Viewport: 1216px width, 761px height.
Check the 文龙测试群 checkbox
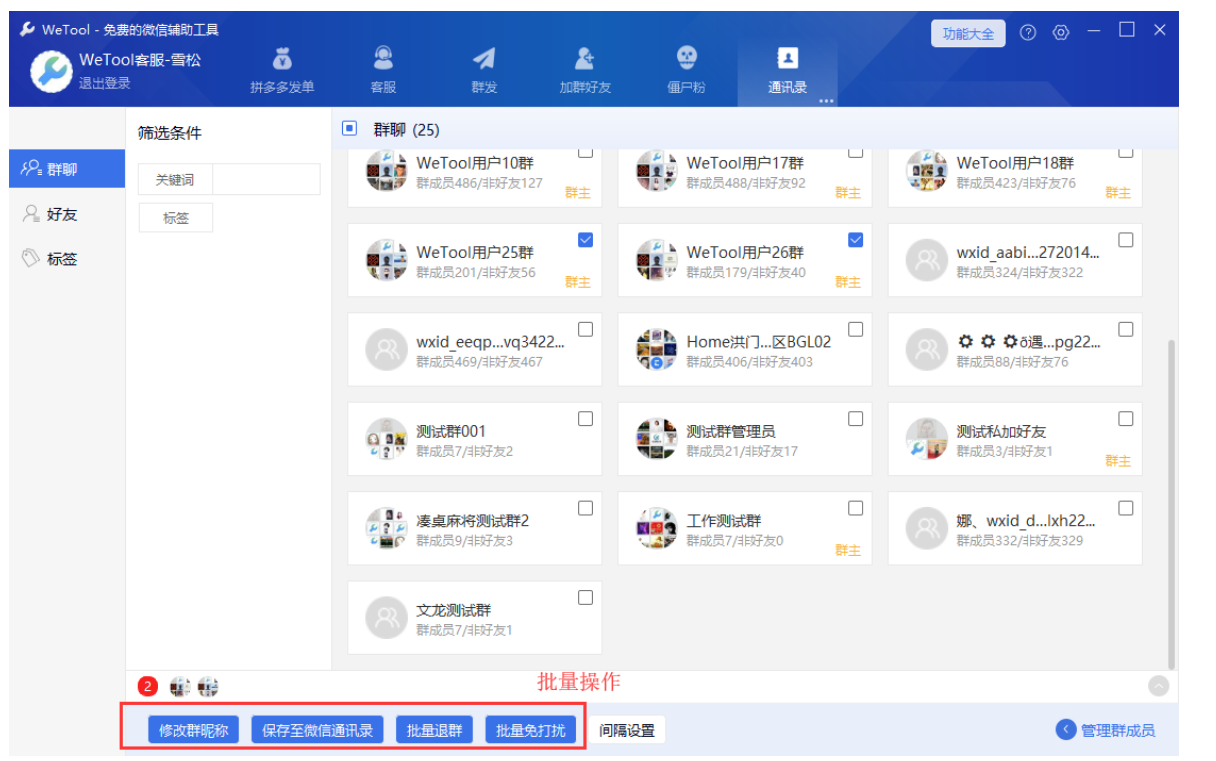[585, 597]
